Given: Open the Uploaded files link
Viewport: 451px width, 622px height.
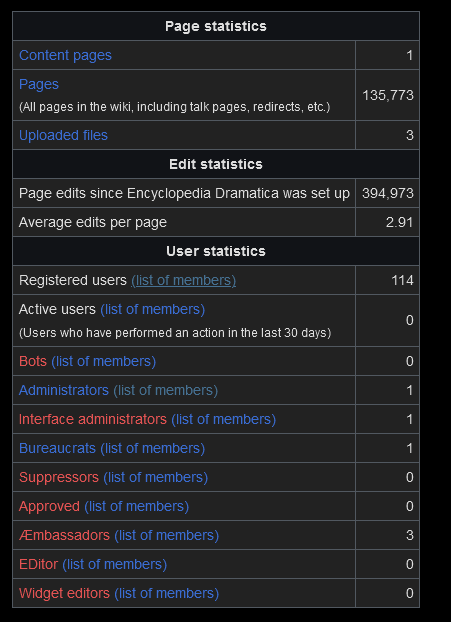Looking at the screenshot, I should pyautogui.click(x=63, y=135).
